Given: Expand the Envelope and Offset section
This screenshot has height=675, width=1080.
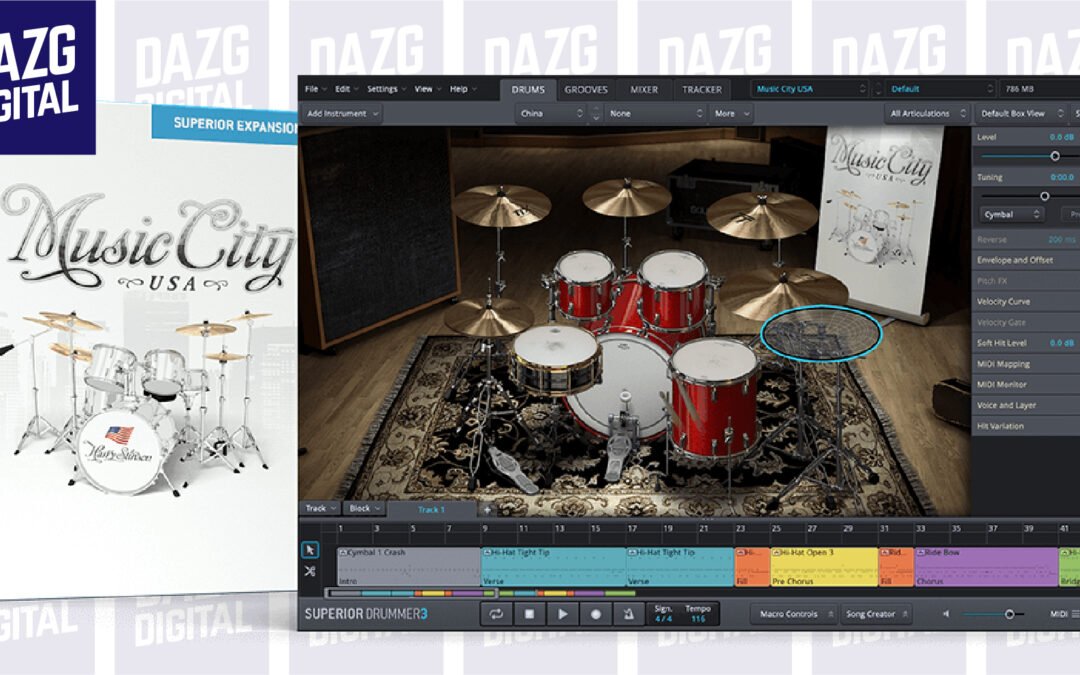Looking at the screenshot, I should pos(1026,260).
